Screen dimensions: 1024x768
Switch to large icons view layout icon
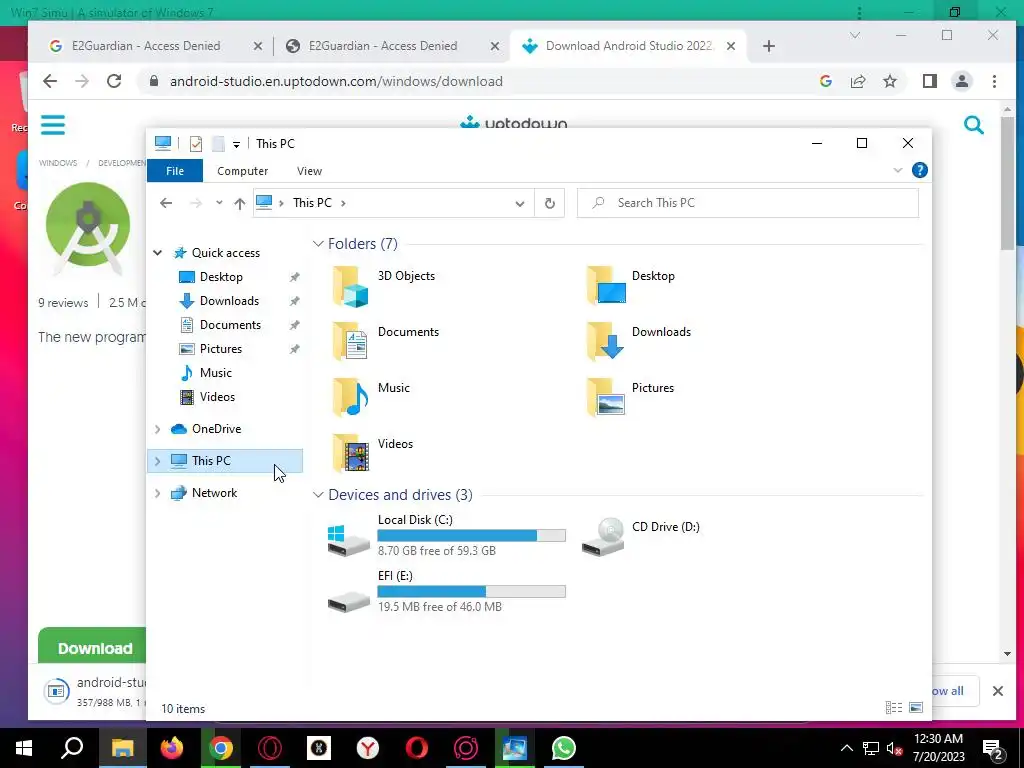click(916, 707)
